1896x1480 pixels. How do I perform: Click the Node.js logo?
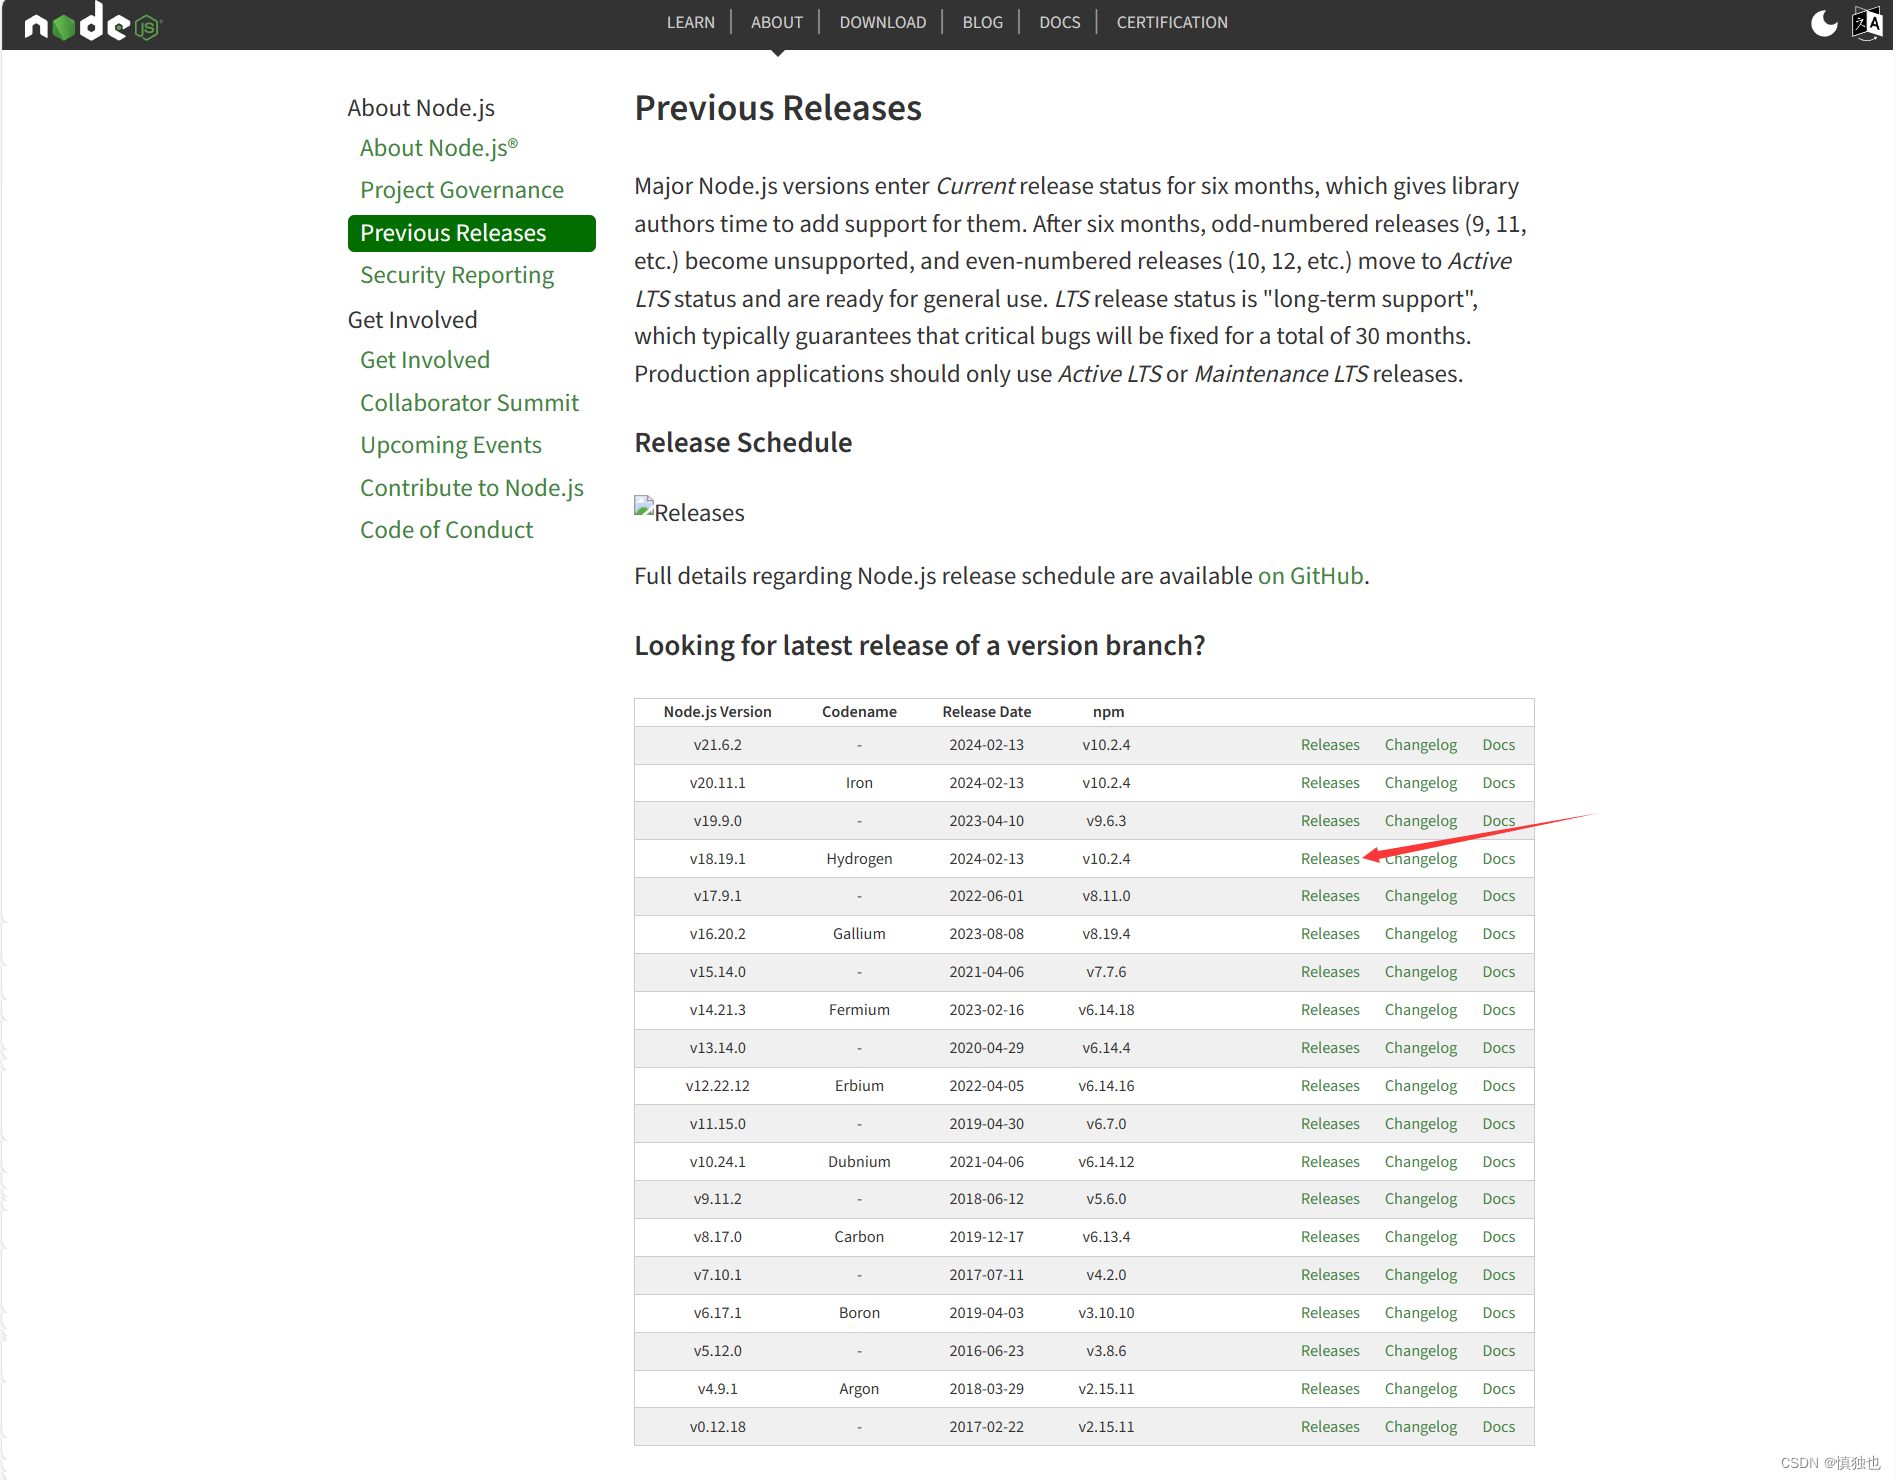[92, 22]
